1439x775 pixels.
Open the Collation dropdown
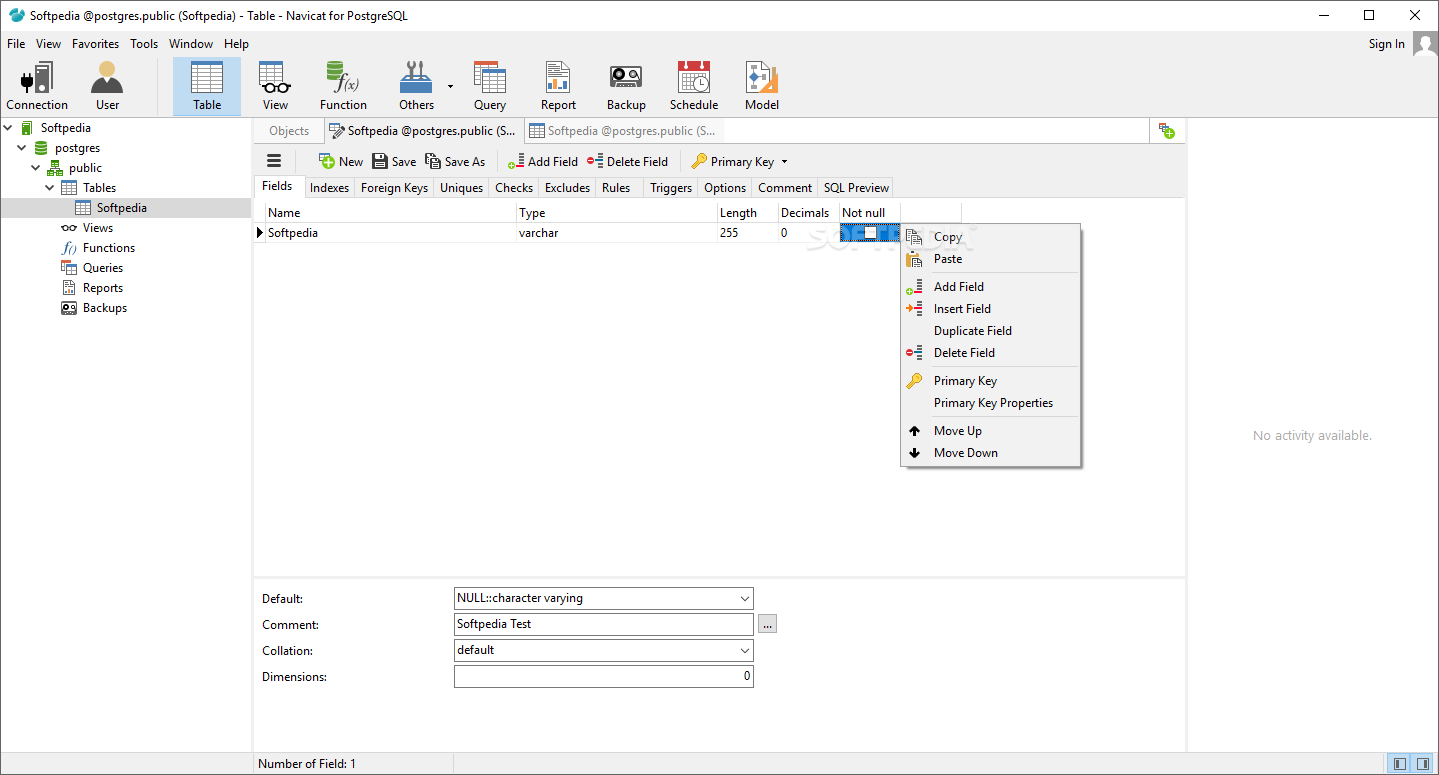tap(744, 651)
